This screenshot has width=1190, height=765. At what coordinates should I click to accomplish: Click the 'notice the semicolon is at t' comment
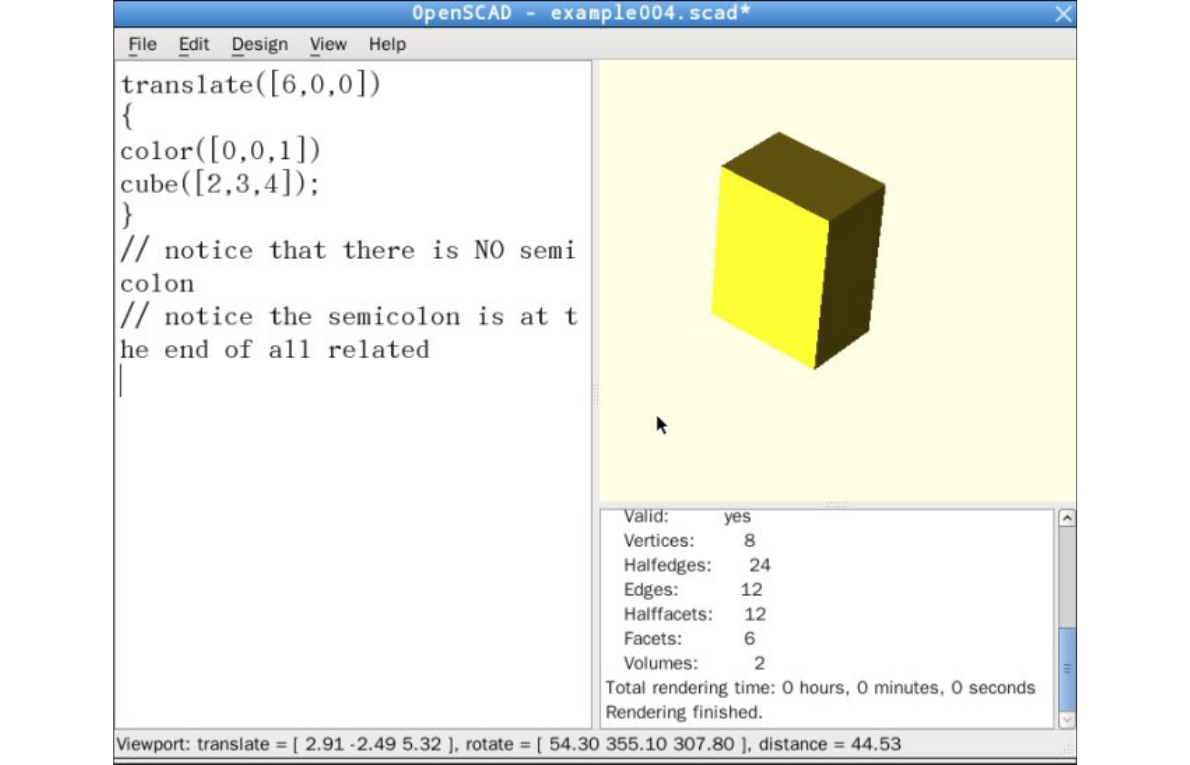349,316
